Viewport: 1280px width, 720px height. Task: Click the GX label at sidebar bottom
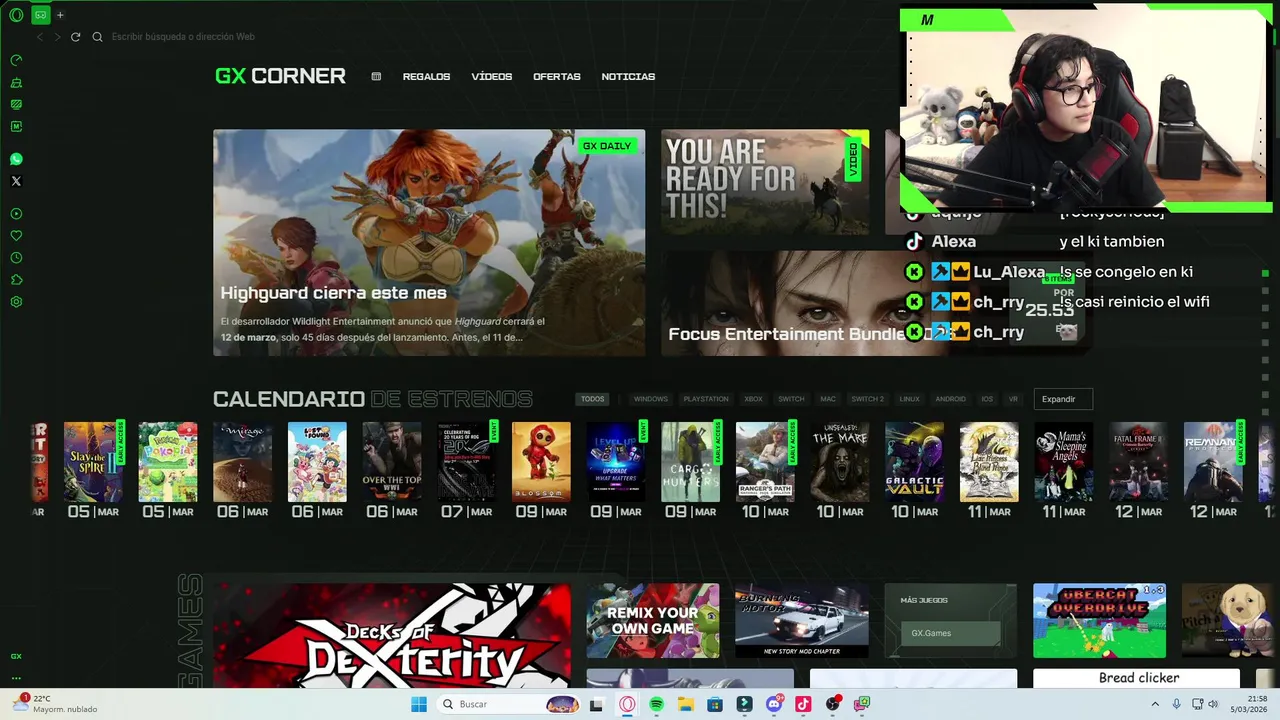(x=16, y=657)
